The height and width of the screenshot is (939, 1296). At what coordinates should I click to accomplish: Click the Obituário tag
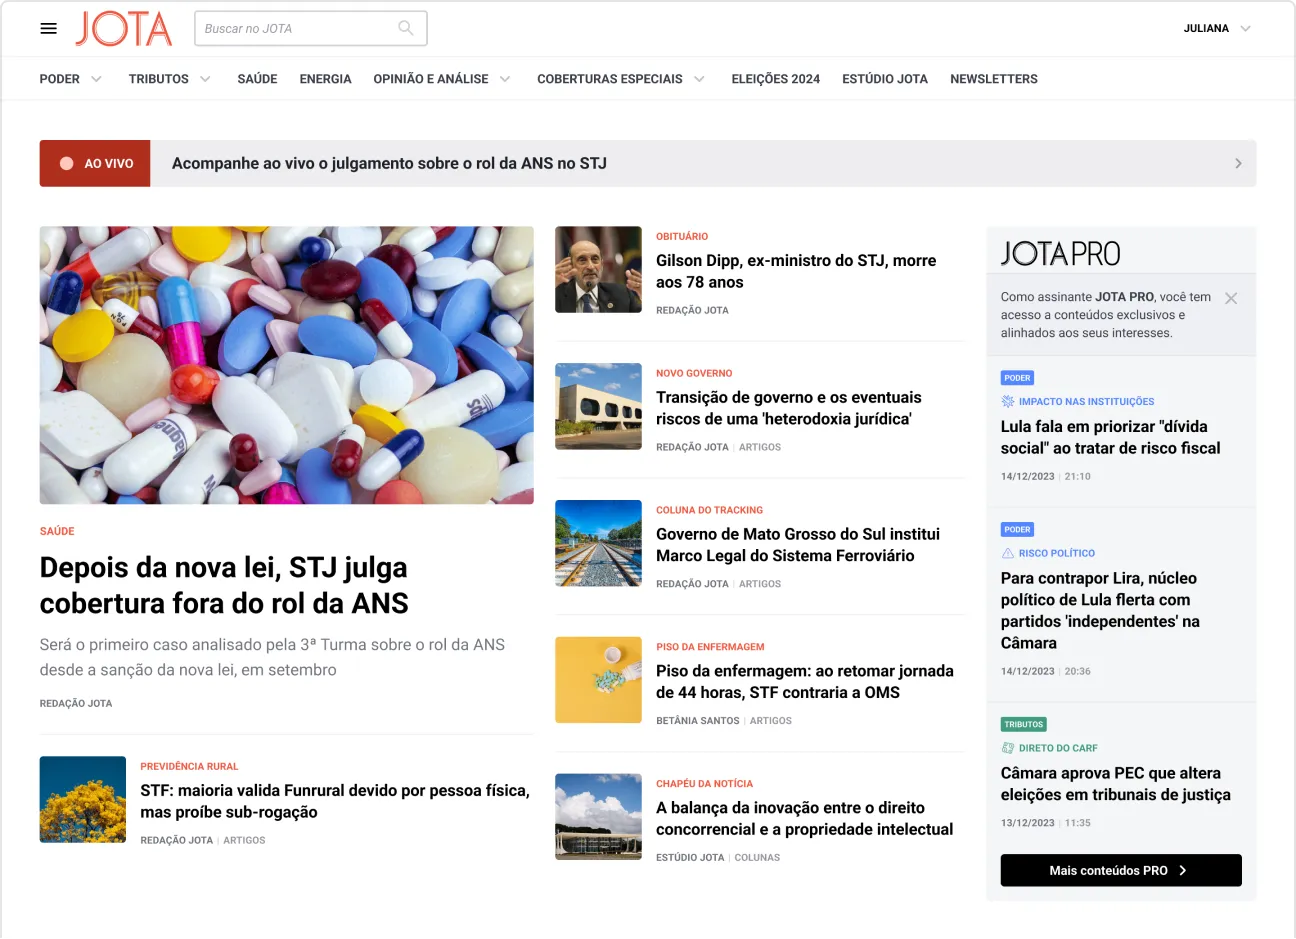tap(682, 236)
